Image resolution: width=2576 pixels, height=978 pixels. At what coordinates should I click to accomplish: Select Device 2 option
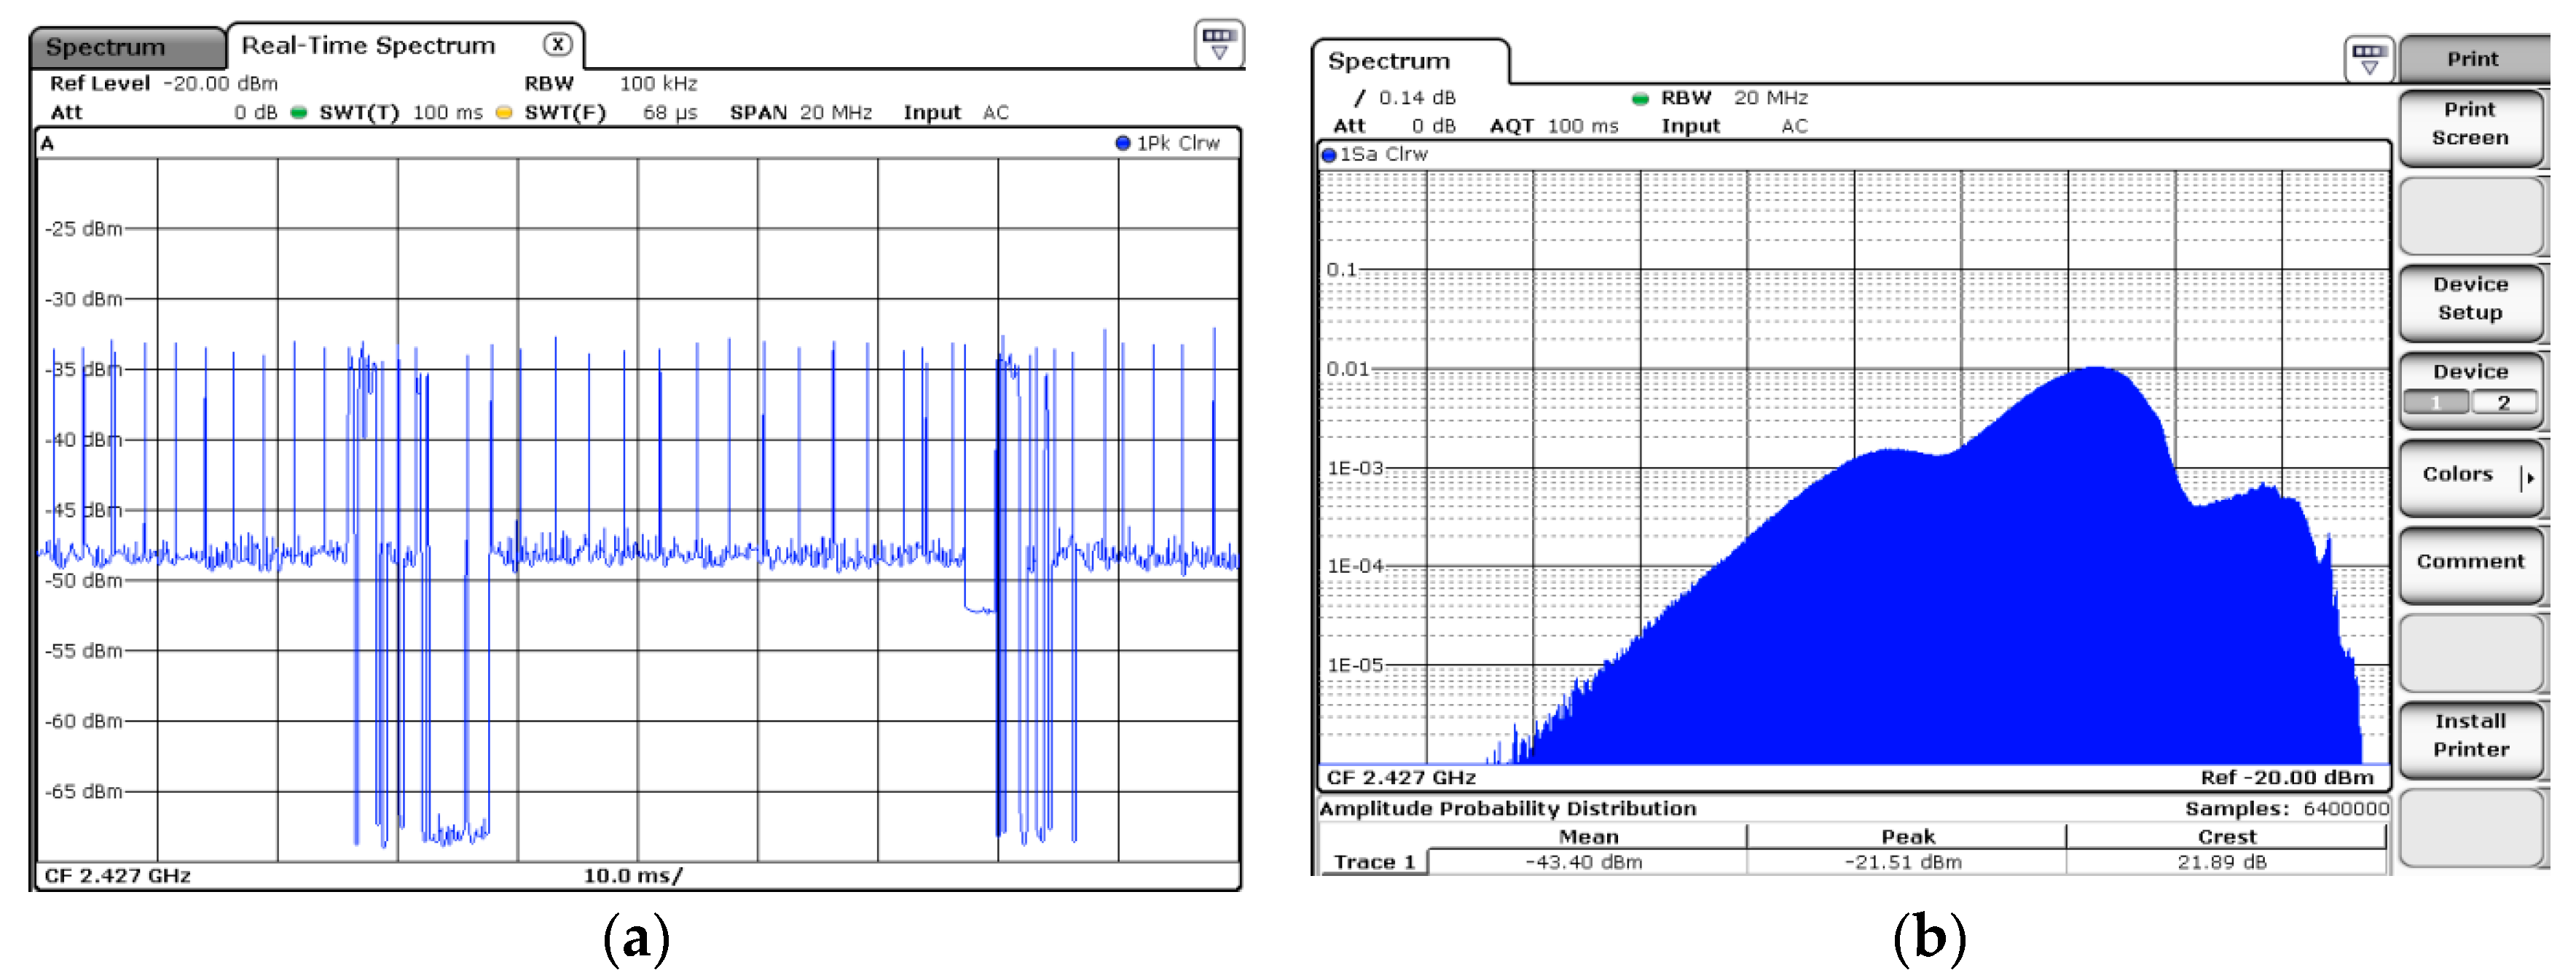click(2504, 403)
